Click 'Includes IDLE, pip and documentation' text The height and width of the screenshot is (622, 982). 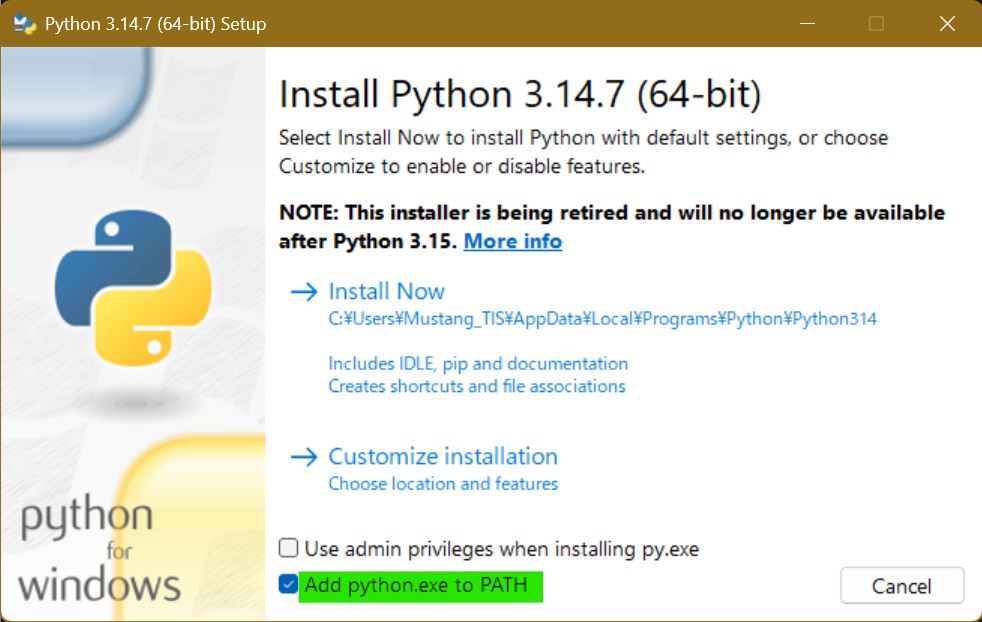point(478,364)
